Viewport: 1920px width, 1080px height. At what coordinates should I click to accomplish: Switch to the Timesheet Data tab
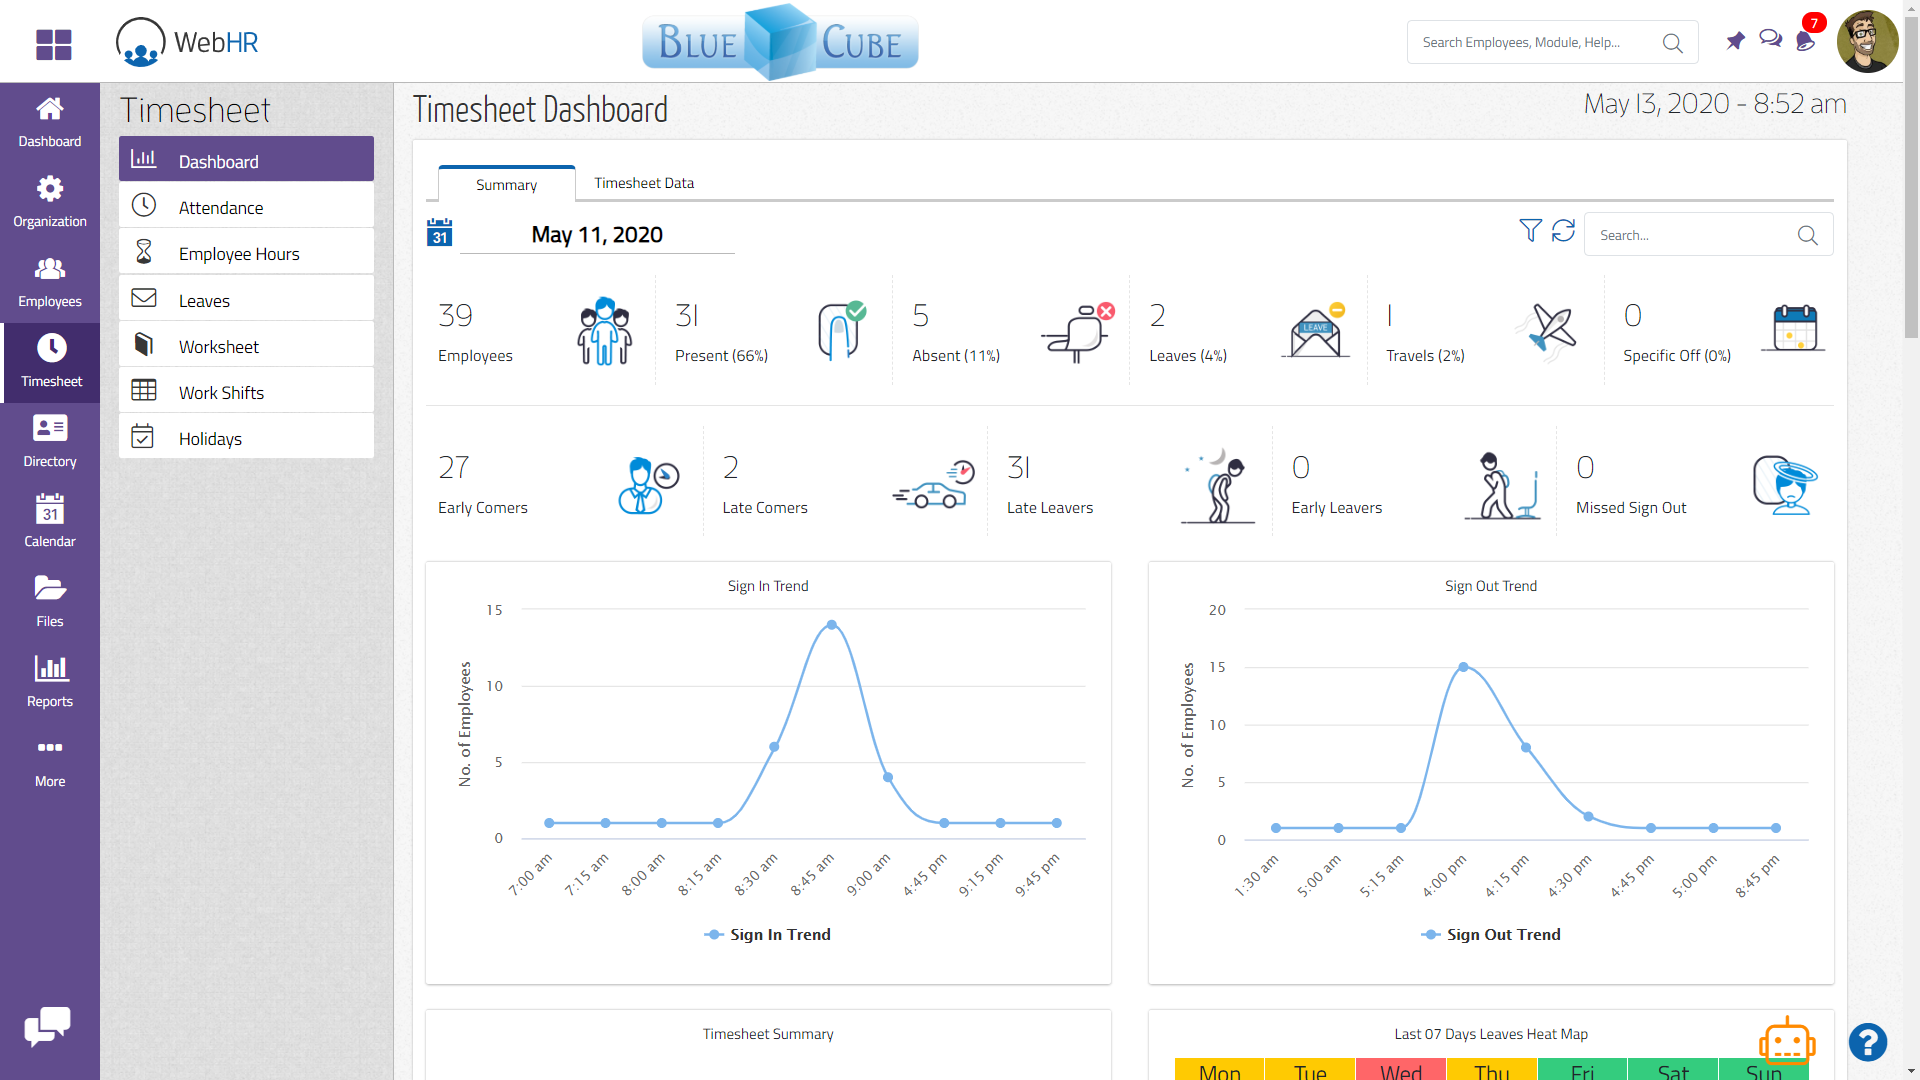click(x=643, y=182)
